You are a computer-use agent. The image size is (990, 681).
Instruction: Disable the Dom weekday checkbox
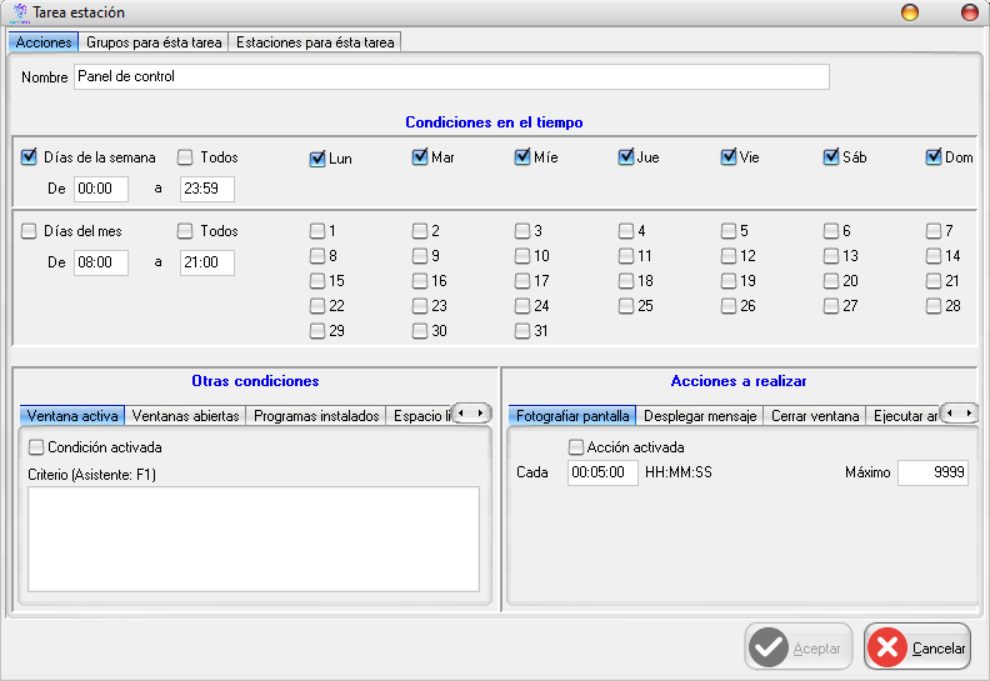[933, 157]
